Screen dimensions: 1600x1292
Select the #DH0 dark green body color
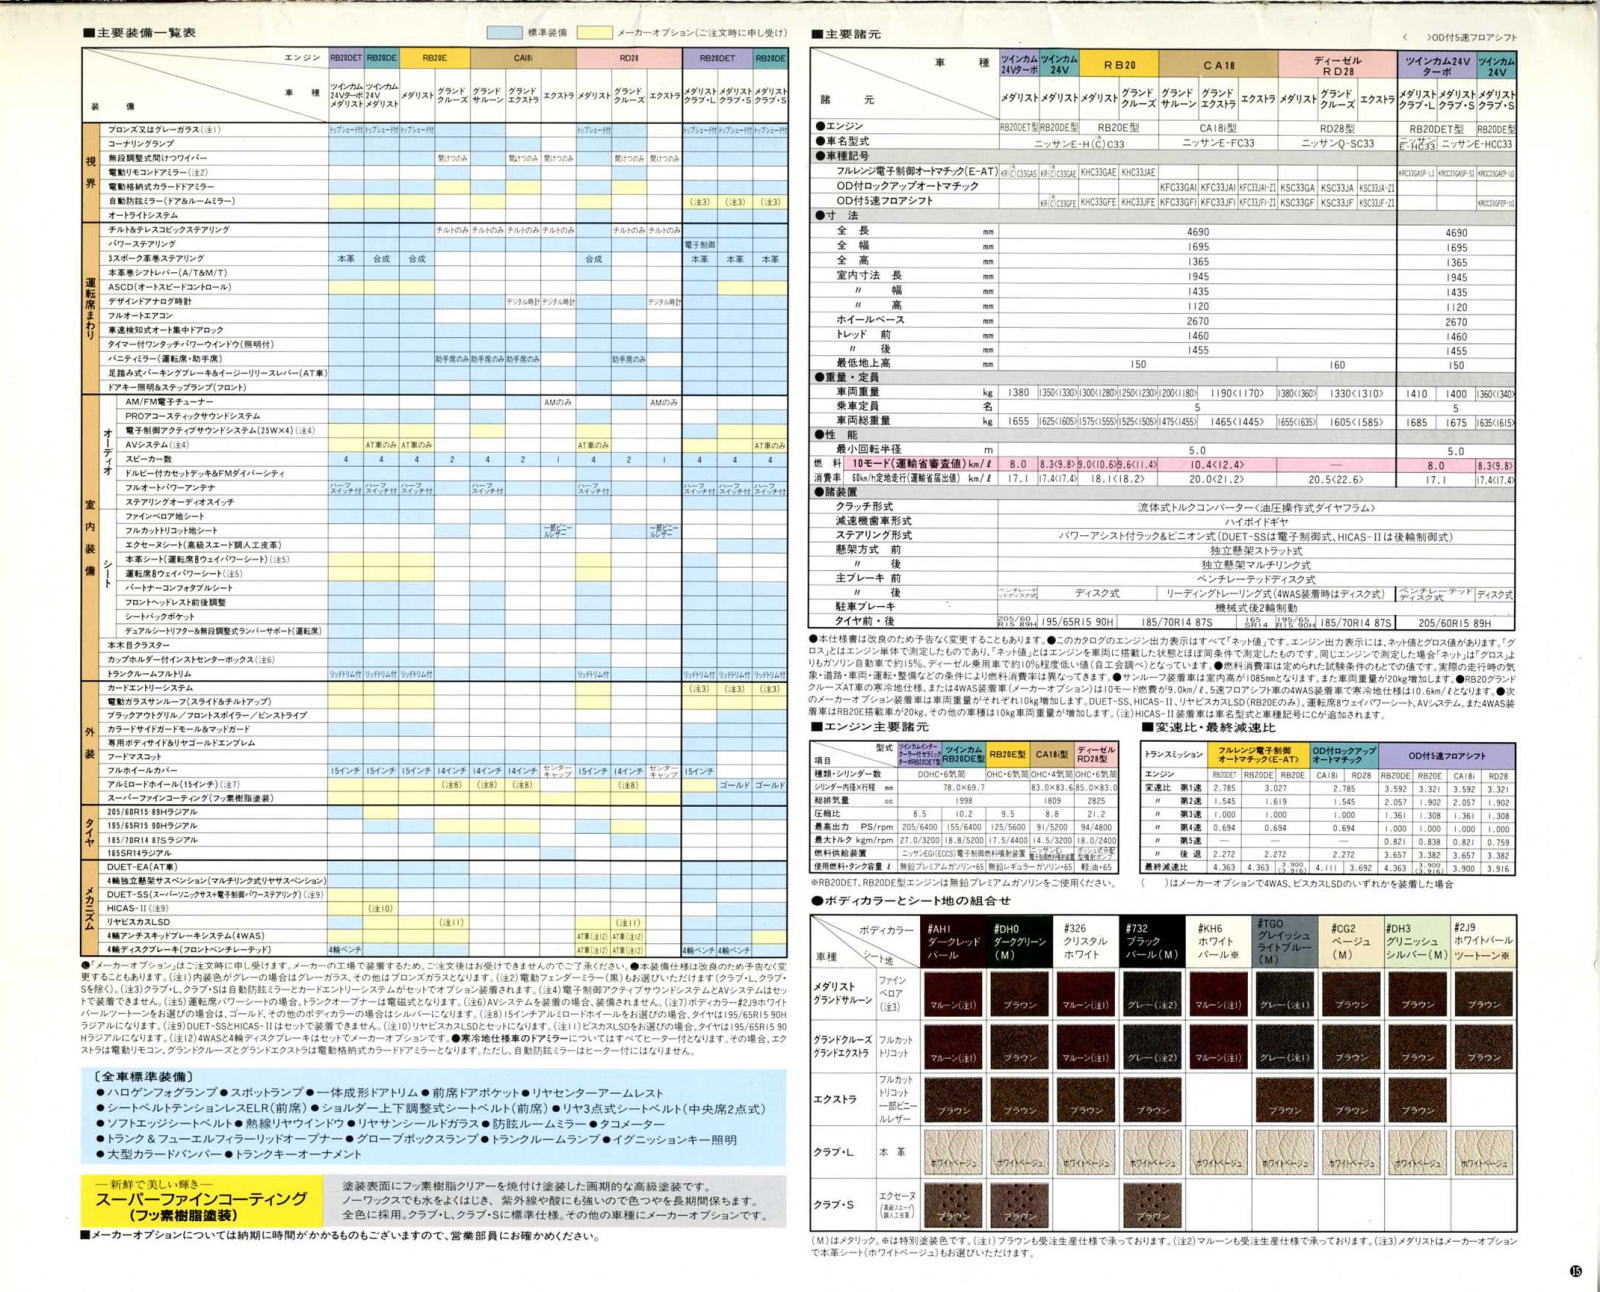1019,941
